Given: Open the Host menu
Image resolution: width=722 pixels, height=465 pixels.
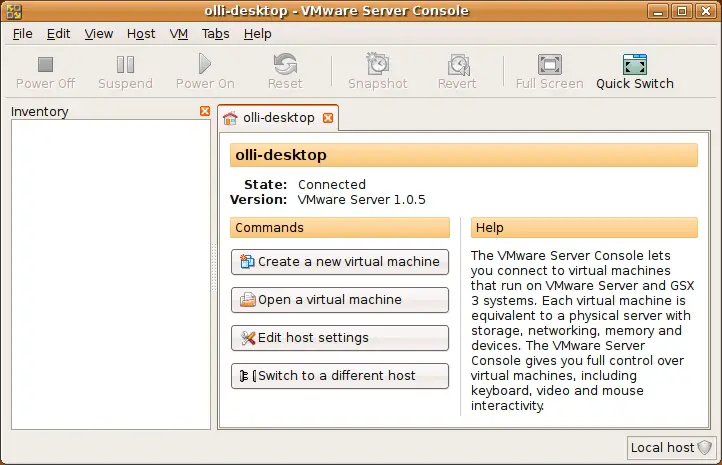Looking at the screenshot, I should [x=141, y=34].
